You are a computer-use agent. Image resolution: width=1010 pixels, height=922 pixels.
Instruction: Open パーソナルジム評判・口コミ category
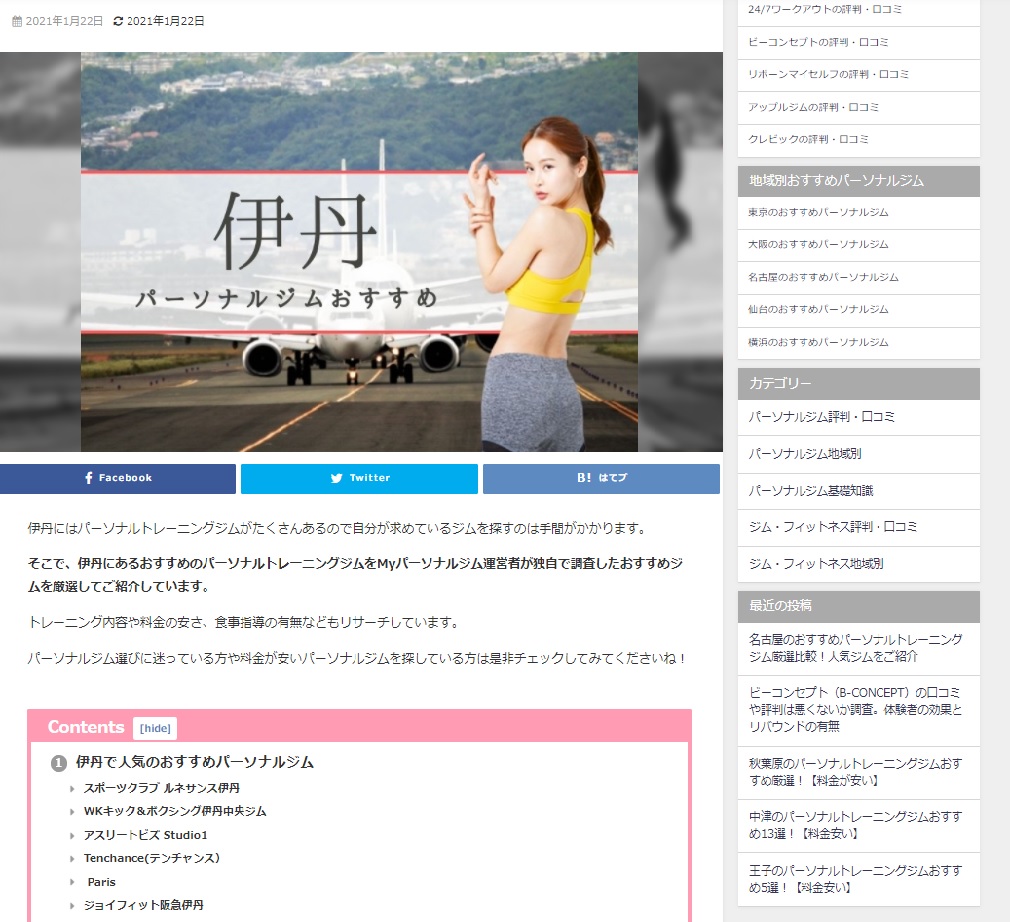click(x=821, y=417)
